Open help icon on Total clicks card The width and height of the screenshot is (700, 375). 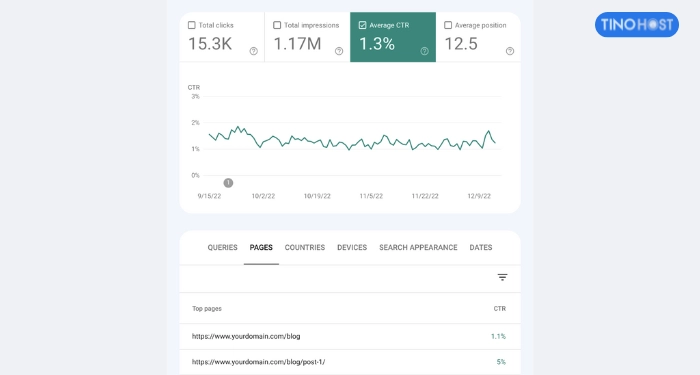pyautogui.click(x=254, y=51)
